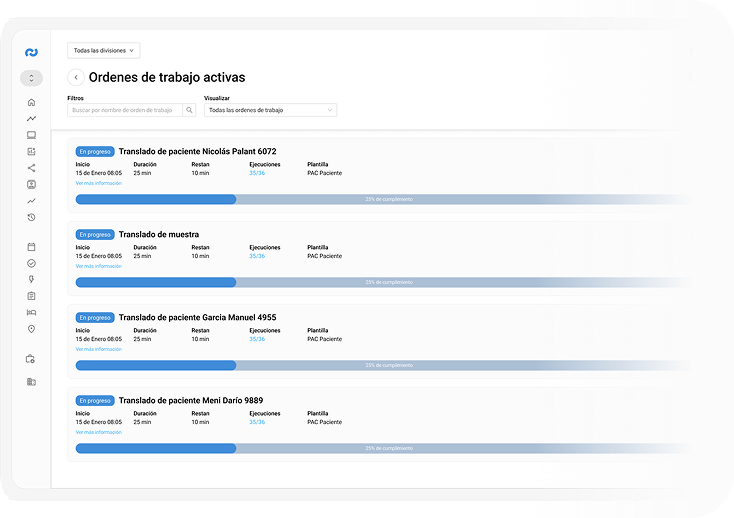Click the laptop icon in sidebar

click(x=31, y=135)
